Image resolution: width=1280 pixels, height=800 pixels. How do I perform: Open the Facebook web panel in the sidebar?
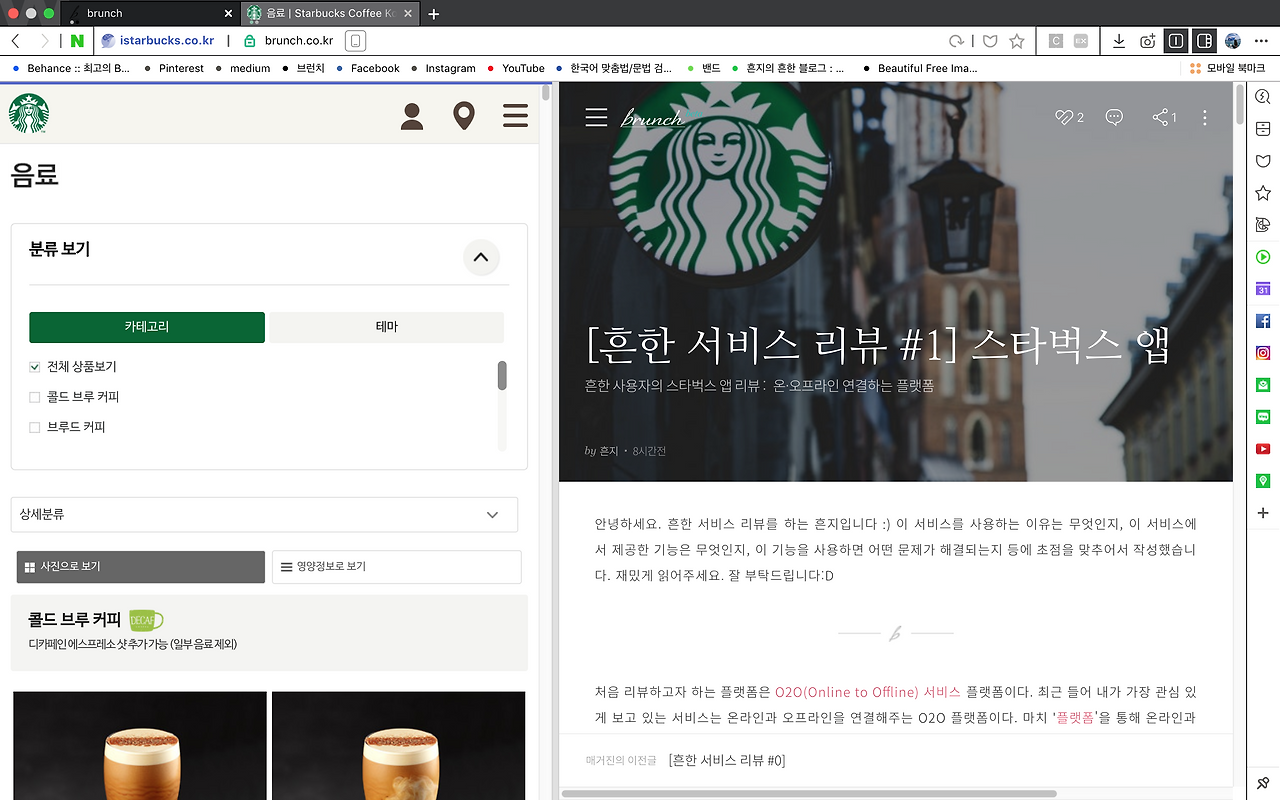[1262, 320]
